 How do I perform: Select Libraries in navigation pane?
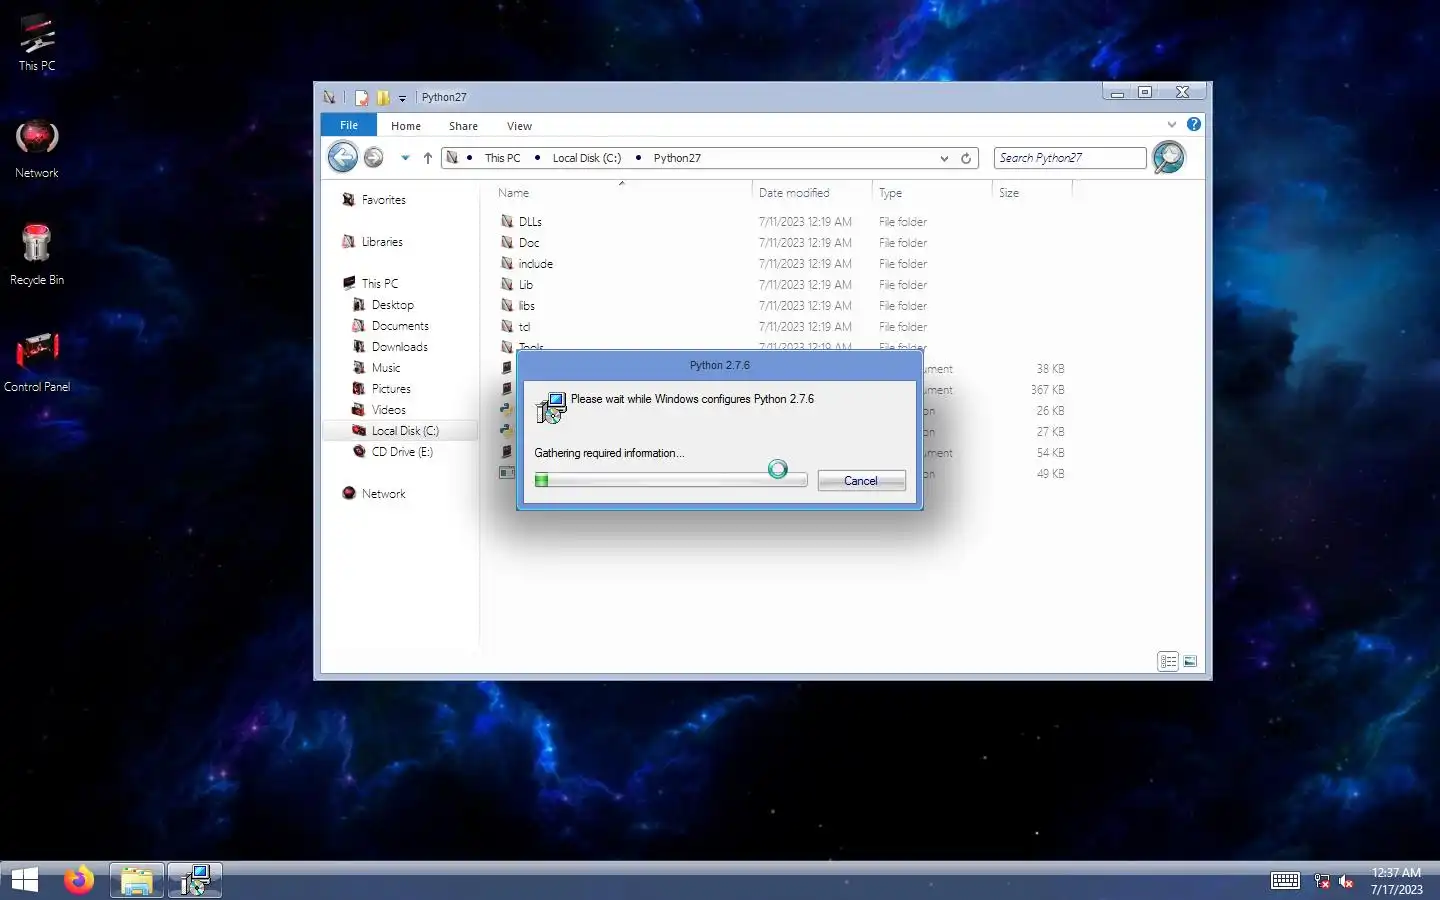382,242
